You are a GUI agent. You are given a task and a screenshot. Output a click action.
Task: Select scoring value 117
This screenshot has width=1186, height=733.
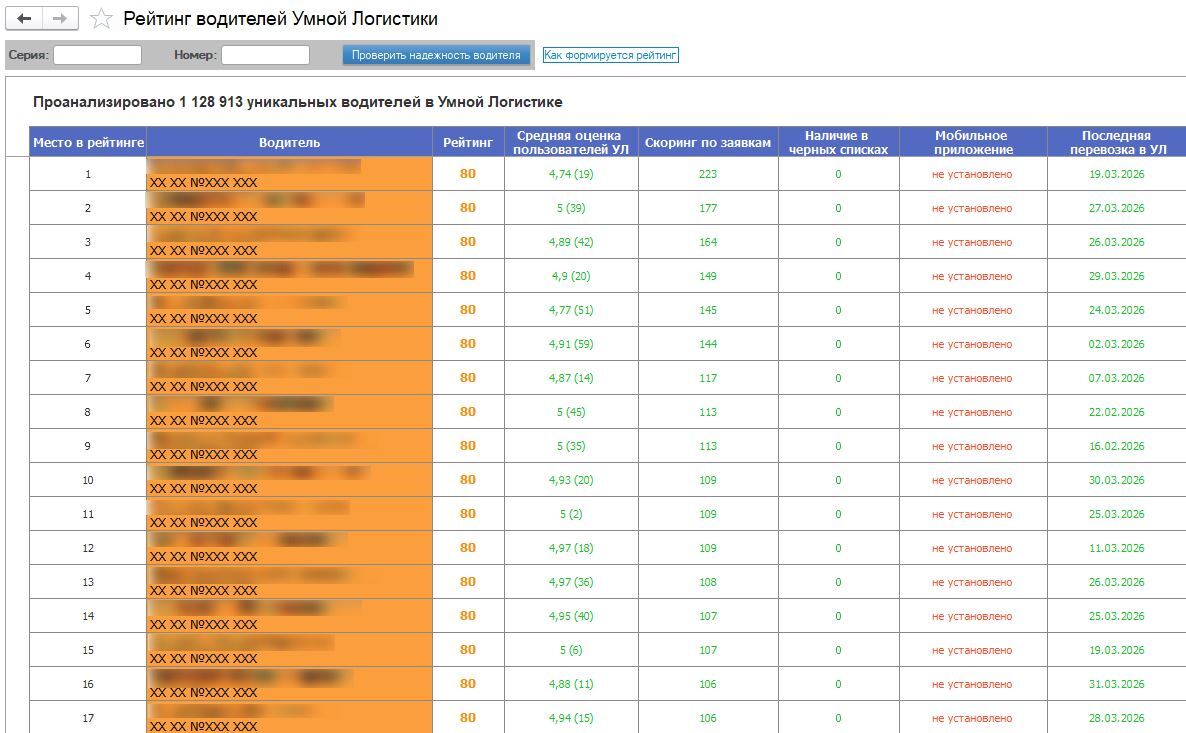point(708,378)
